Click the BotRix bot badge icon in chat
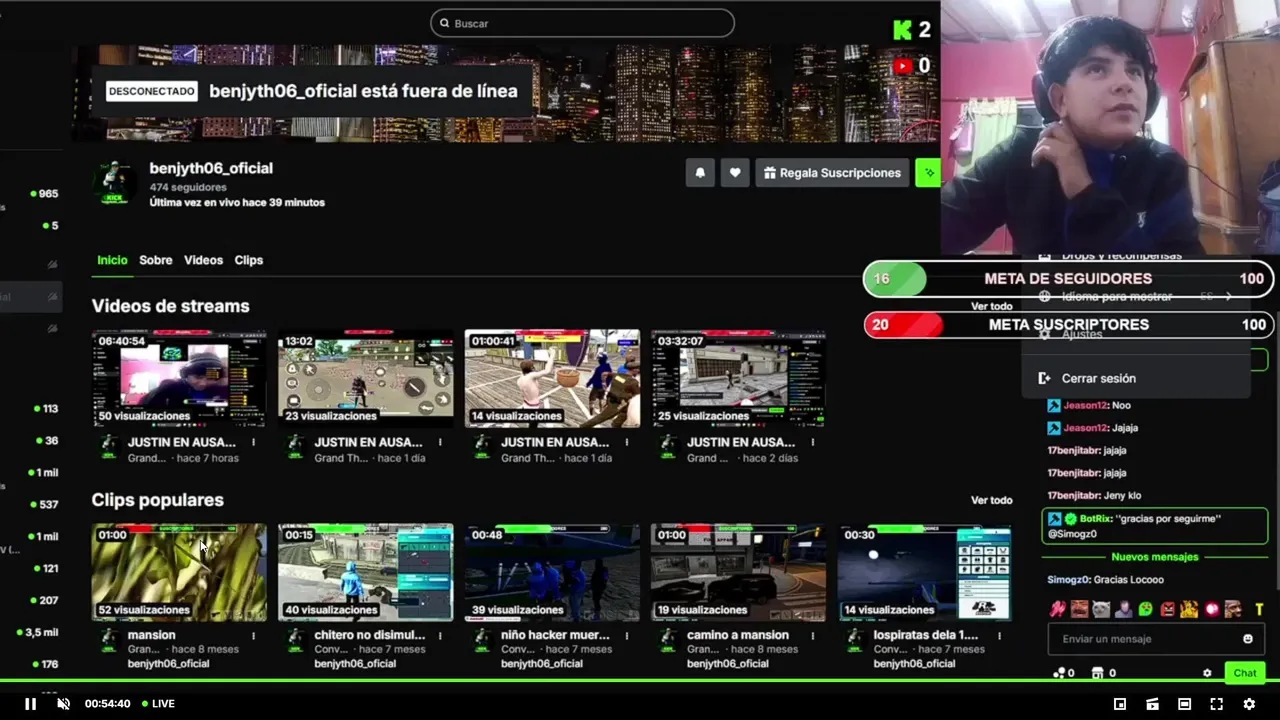 click(1055, 519)
